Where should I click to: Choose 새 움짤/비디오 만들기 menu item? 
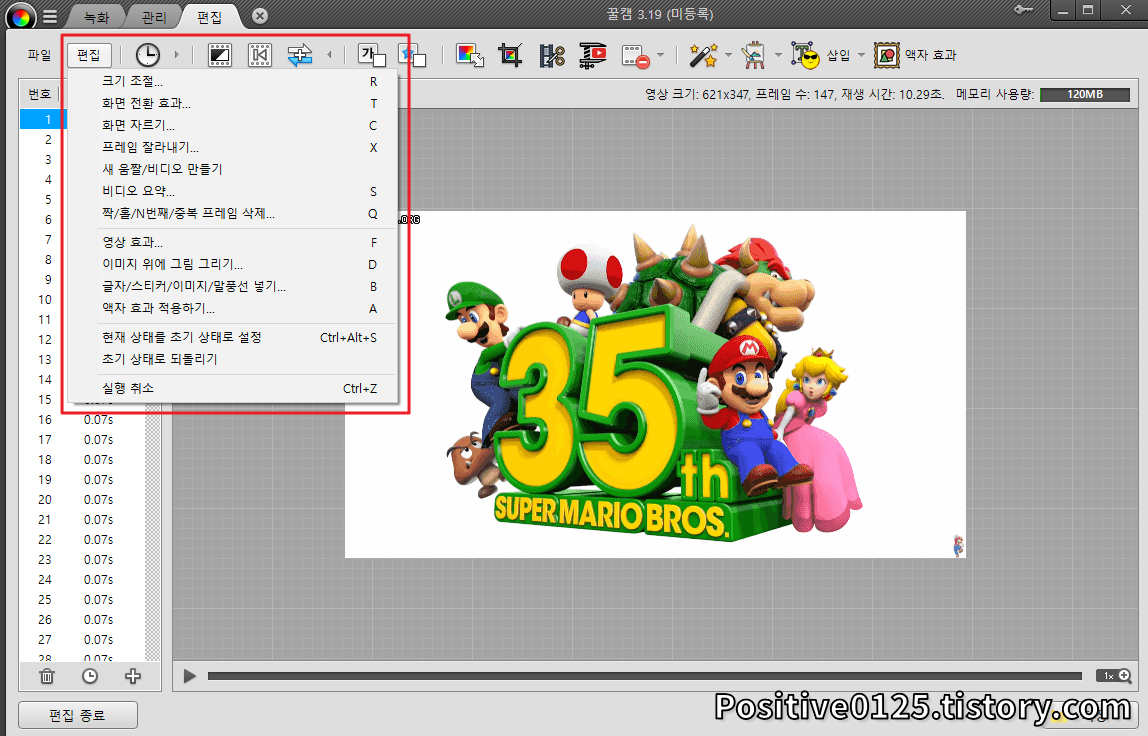point(233,169)
